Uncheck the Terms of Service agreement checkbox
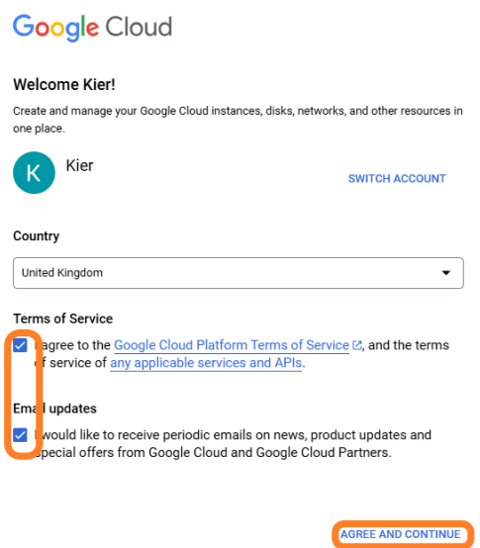 tap(20, 345)
